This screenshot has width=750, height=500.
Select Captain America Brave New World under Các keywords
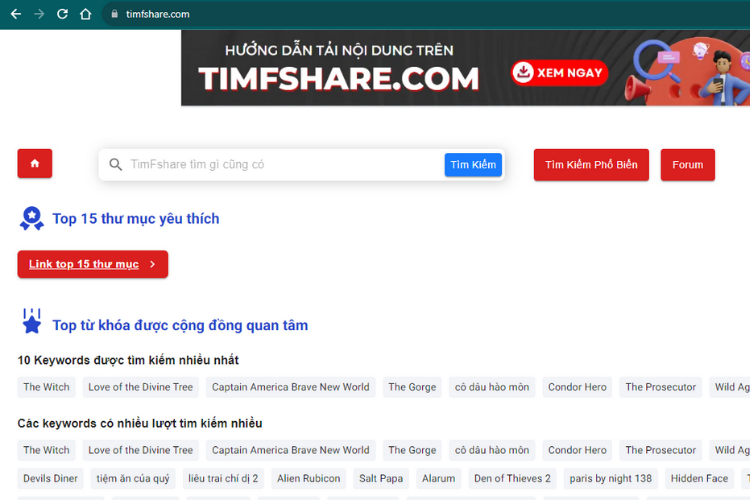[291, 450]
